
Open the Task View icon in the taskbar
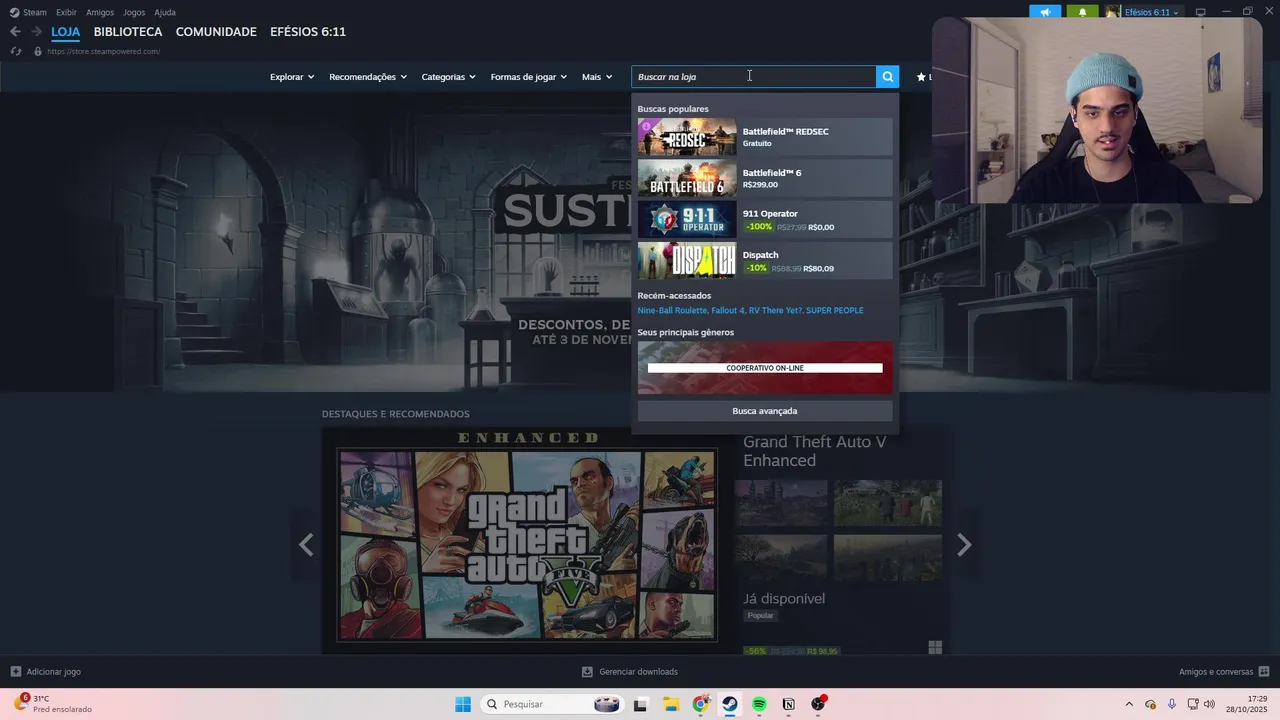640,704
